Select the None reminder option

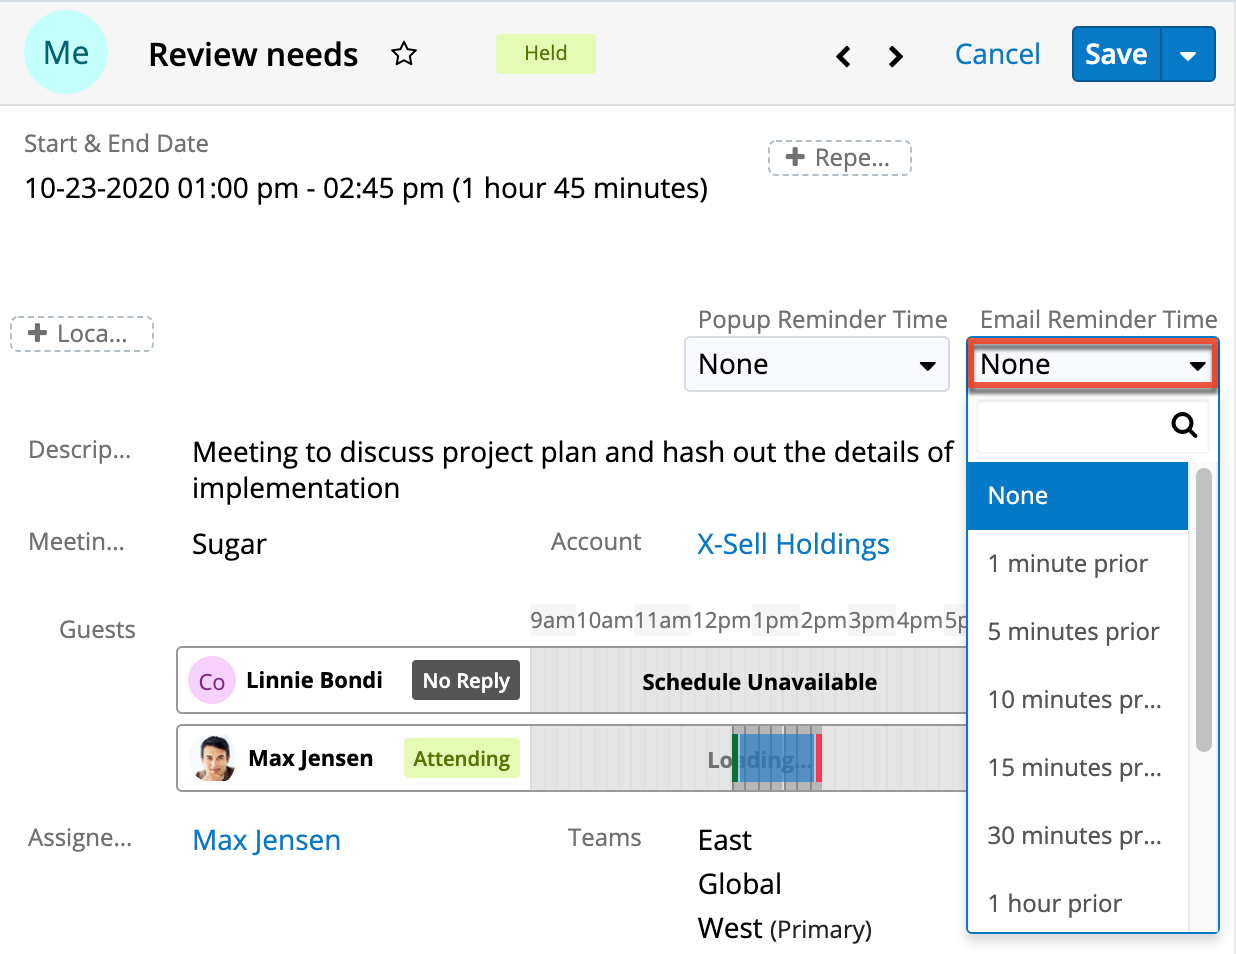1077,496
